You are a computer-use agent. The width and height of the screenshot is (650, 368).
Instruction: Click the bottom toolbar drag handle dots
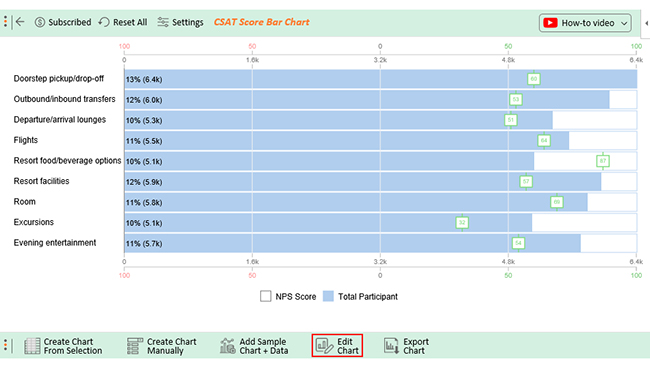[x=5, y=346]
